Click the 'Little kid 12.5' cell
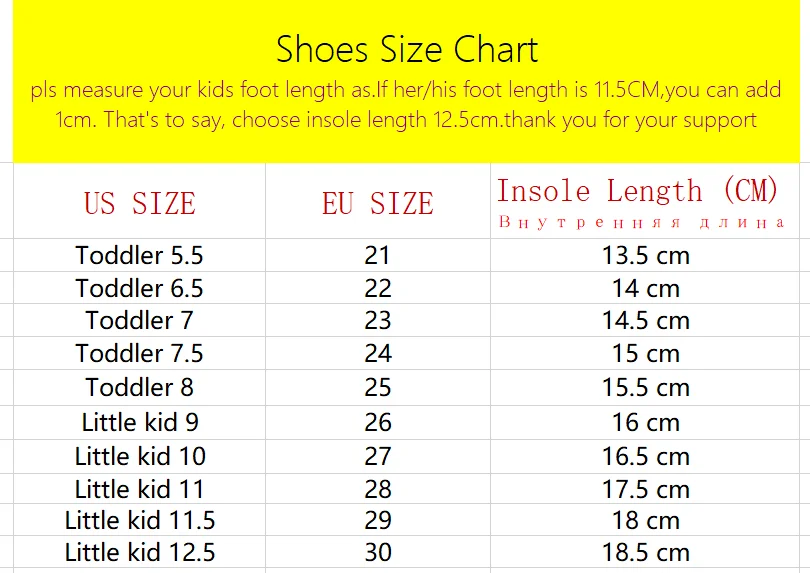The image size is (810, 573). (x=139, y=552)
